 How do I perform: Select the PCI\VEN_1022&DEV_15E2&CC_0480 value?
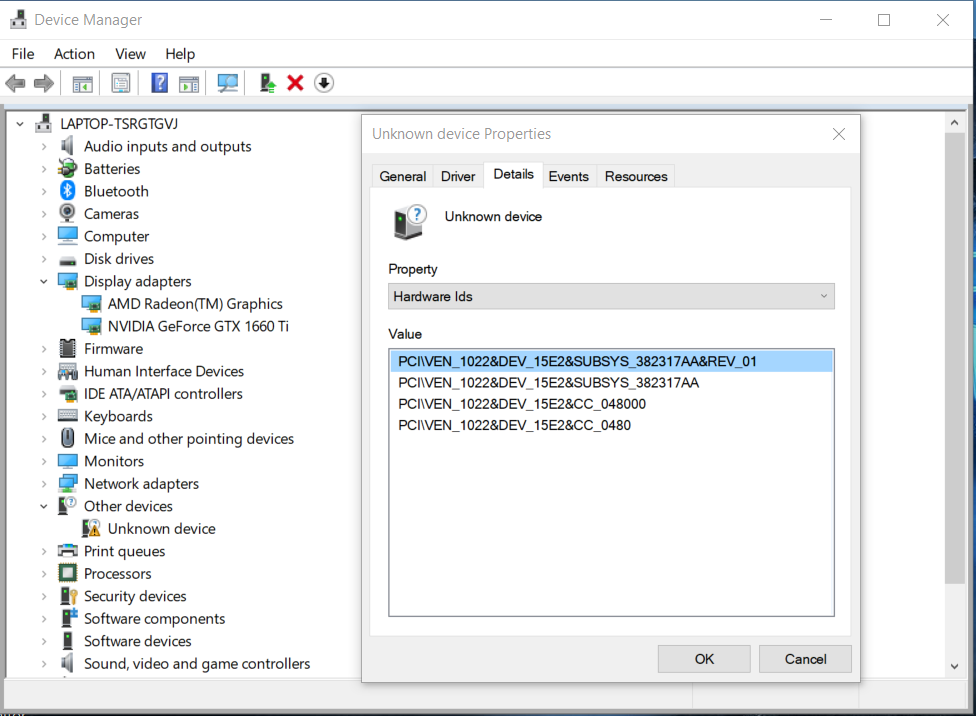(514, 425)
